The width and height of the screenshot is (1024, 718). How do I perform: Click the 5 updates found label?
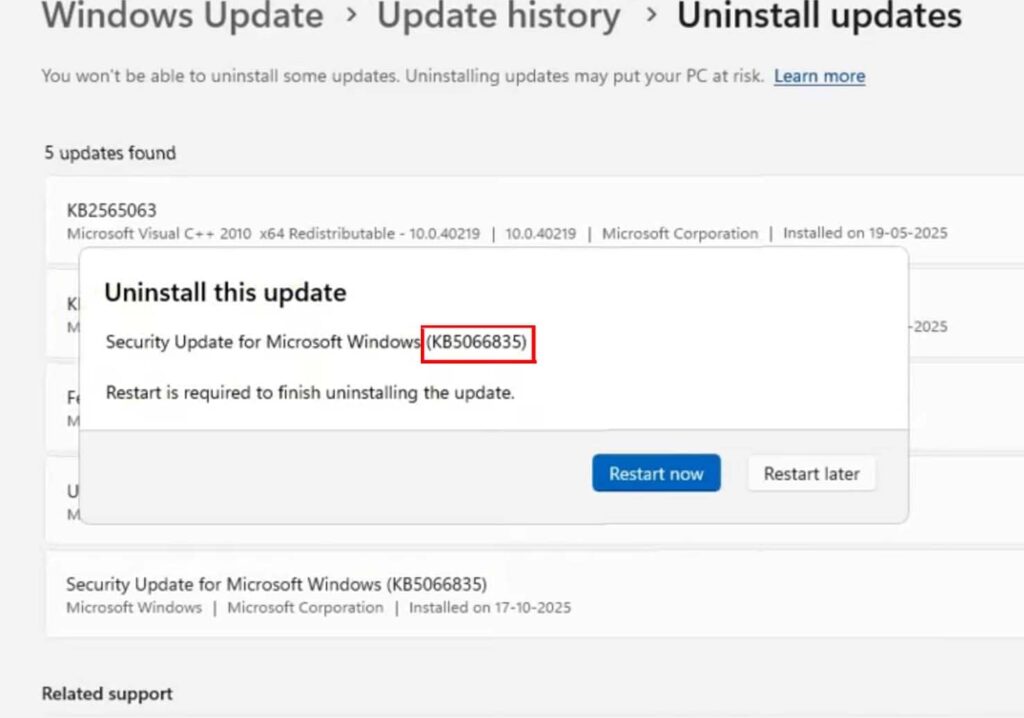coord(109,153)
